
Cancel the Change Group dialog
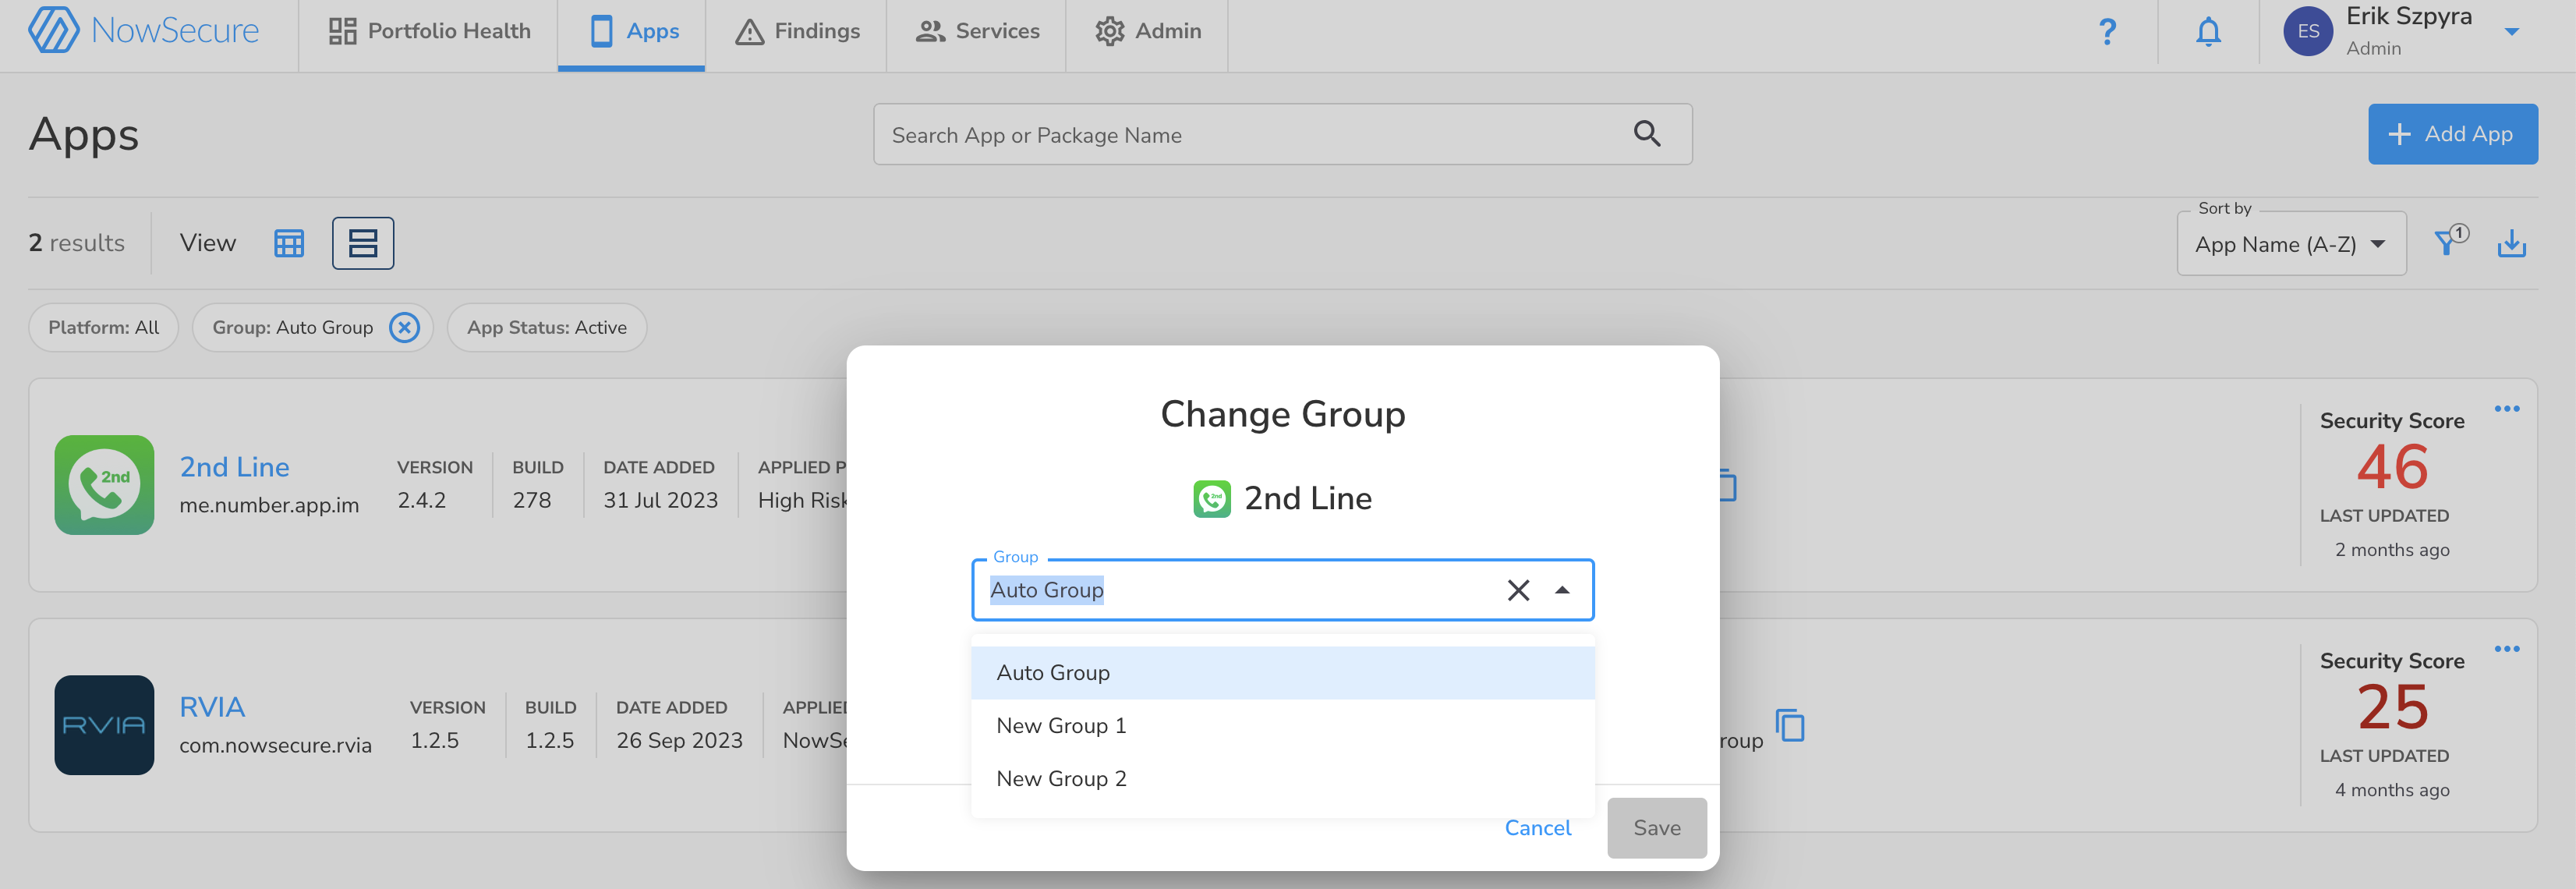click(x=1538, y=828)
